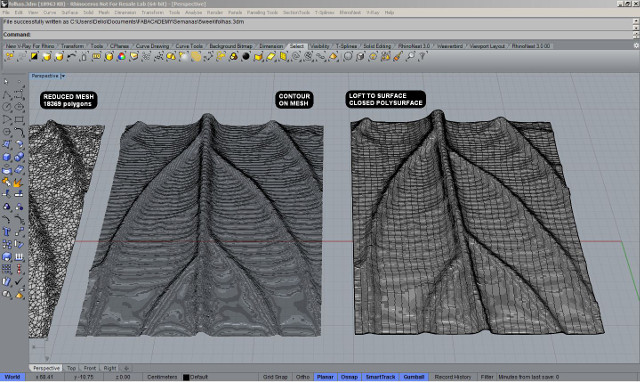Image resolution: width=640 pixels, height=382 pixels.
Task: Open the Mesh menu
Action: coord(104,13)
